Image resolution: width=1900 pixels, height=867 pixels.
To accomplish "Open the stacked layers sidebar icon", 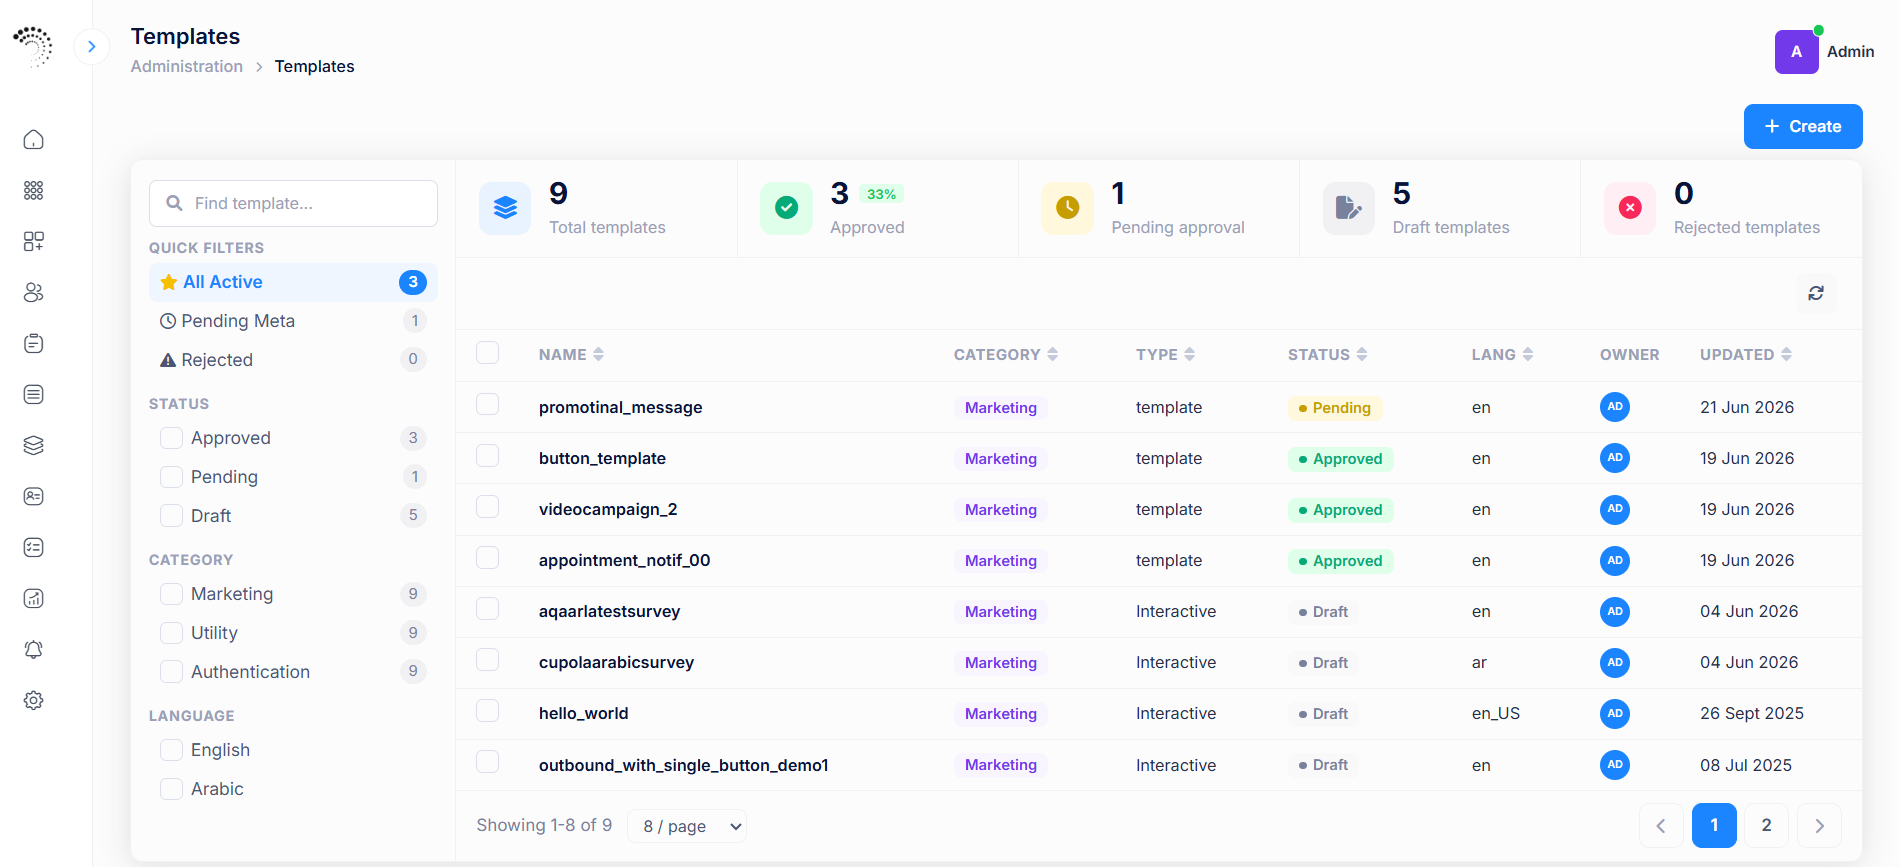I will pos(33,445).
